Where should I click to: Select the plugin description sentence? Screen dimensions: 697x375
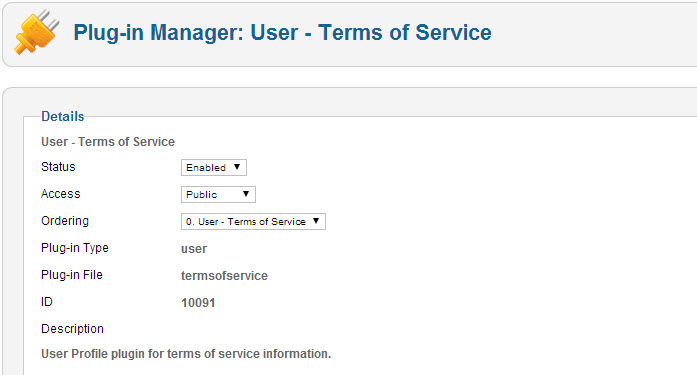pos(186,354)
